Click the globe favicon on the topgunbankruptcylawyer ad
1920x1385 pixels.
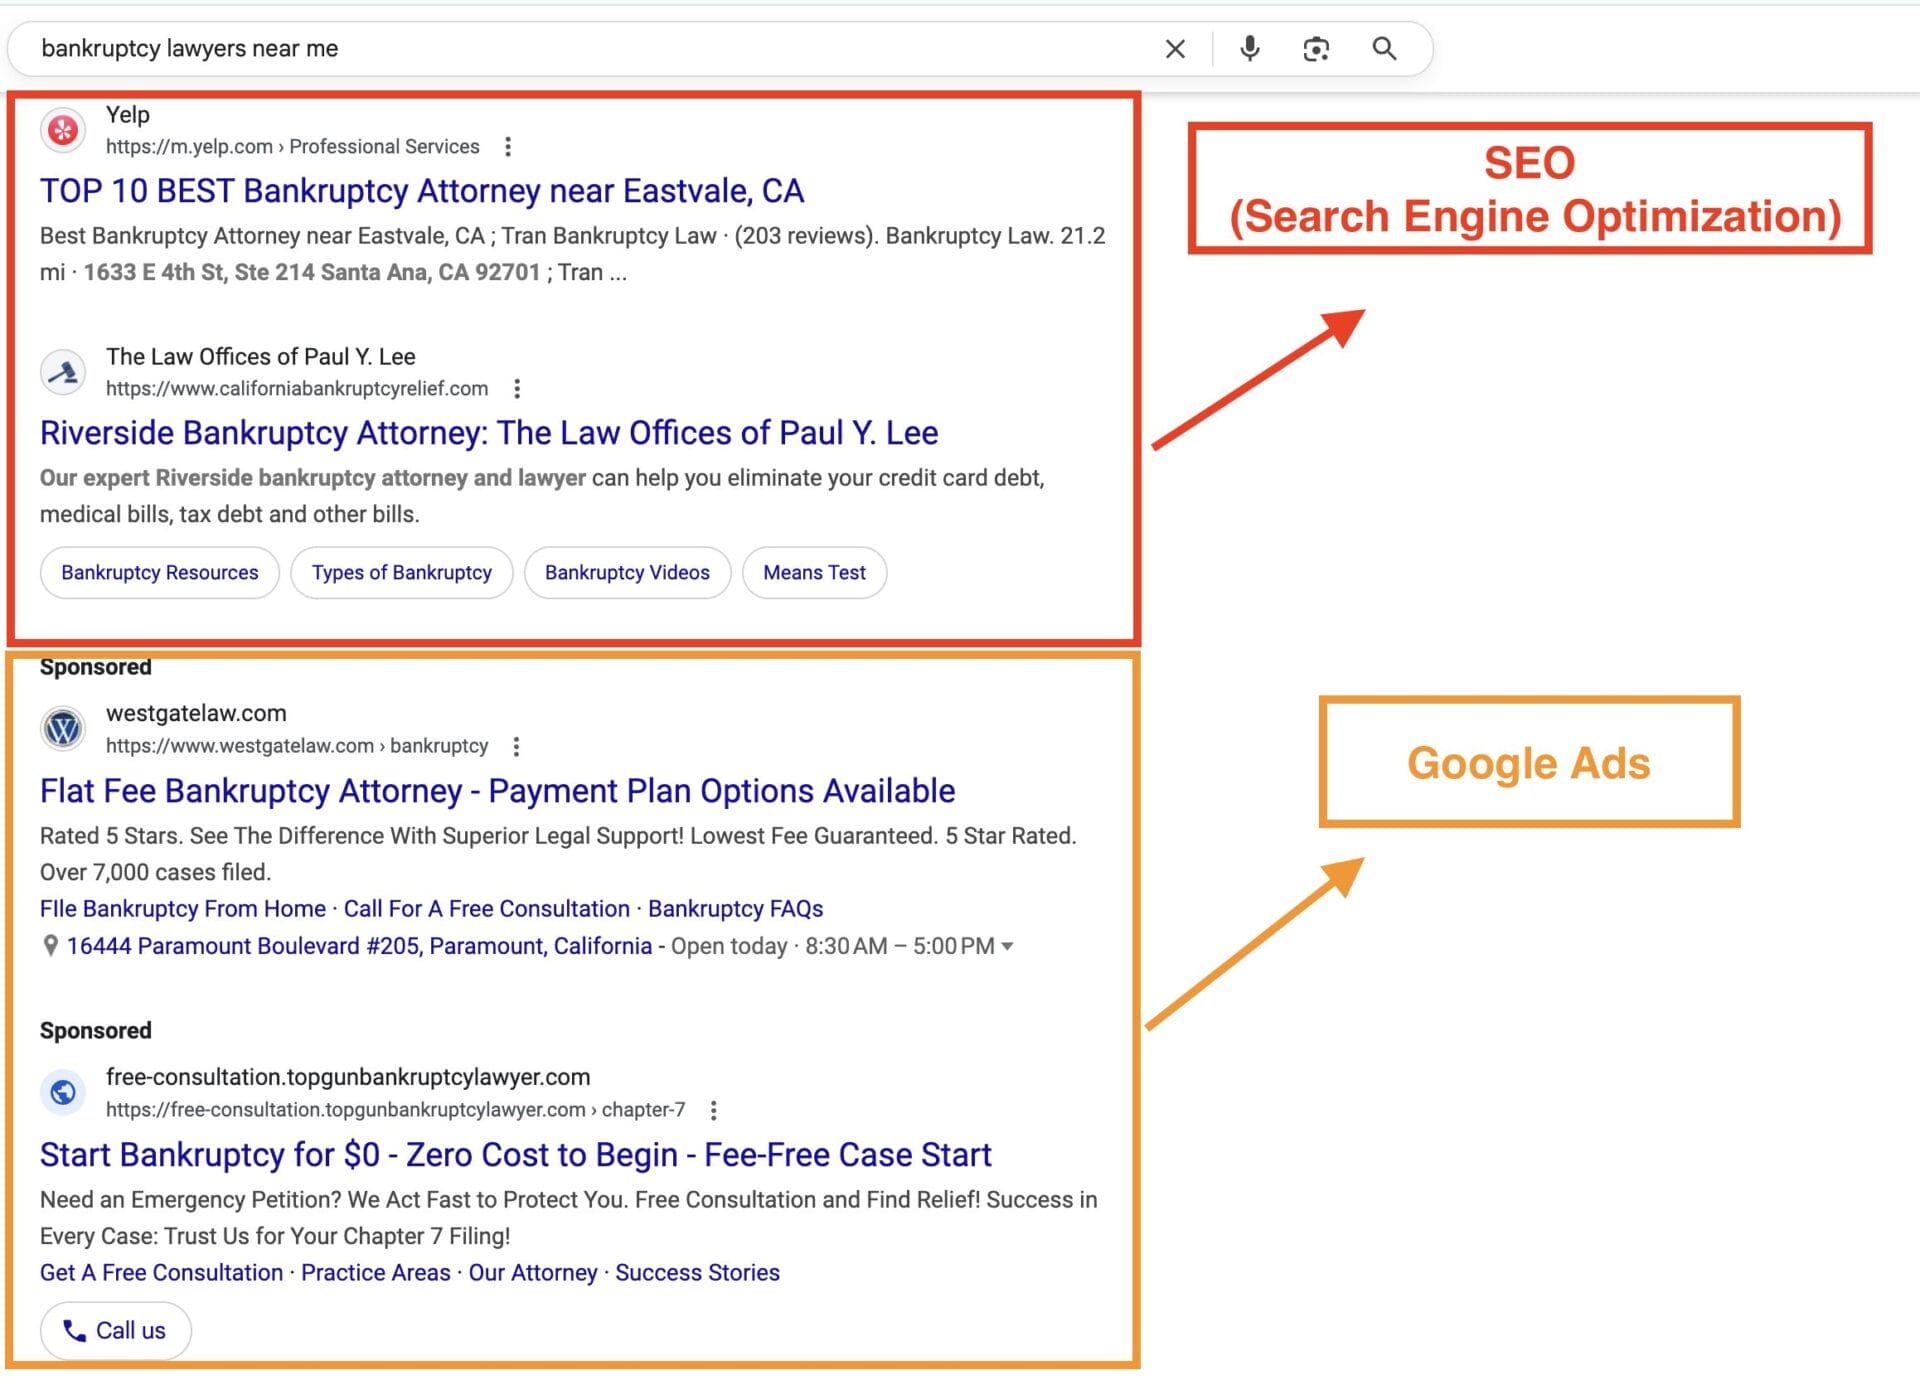pos(62,1092)
